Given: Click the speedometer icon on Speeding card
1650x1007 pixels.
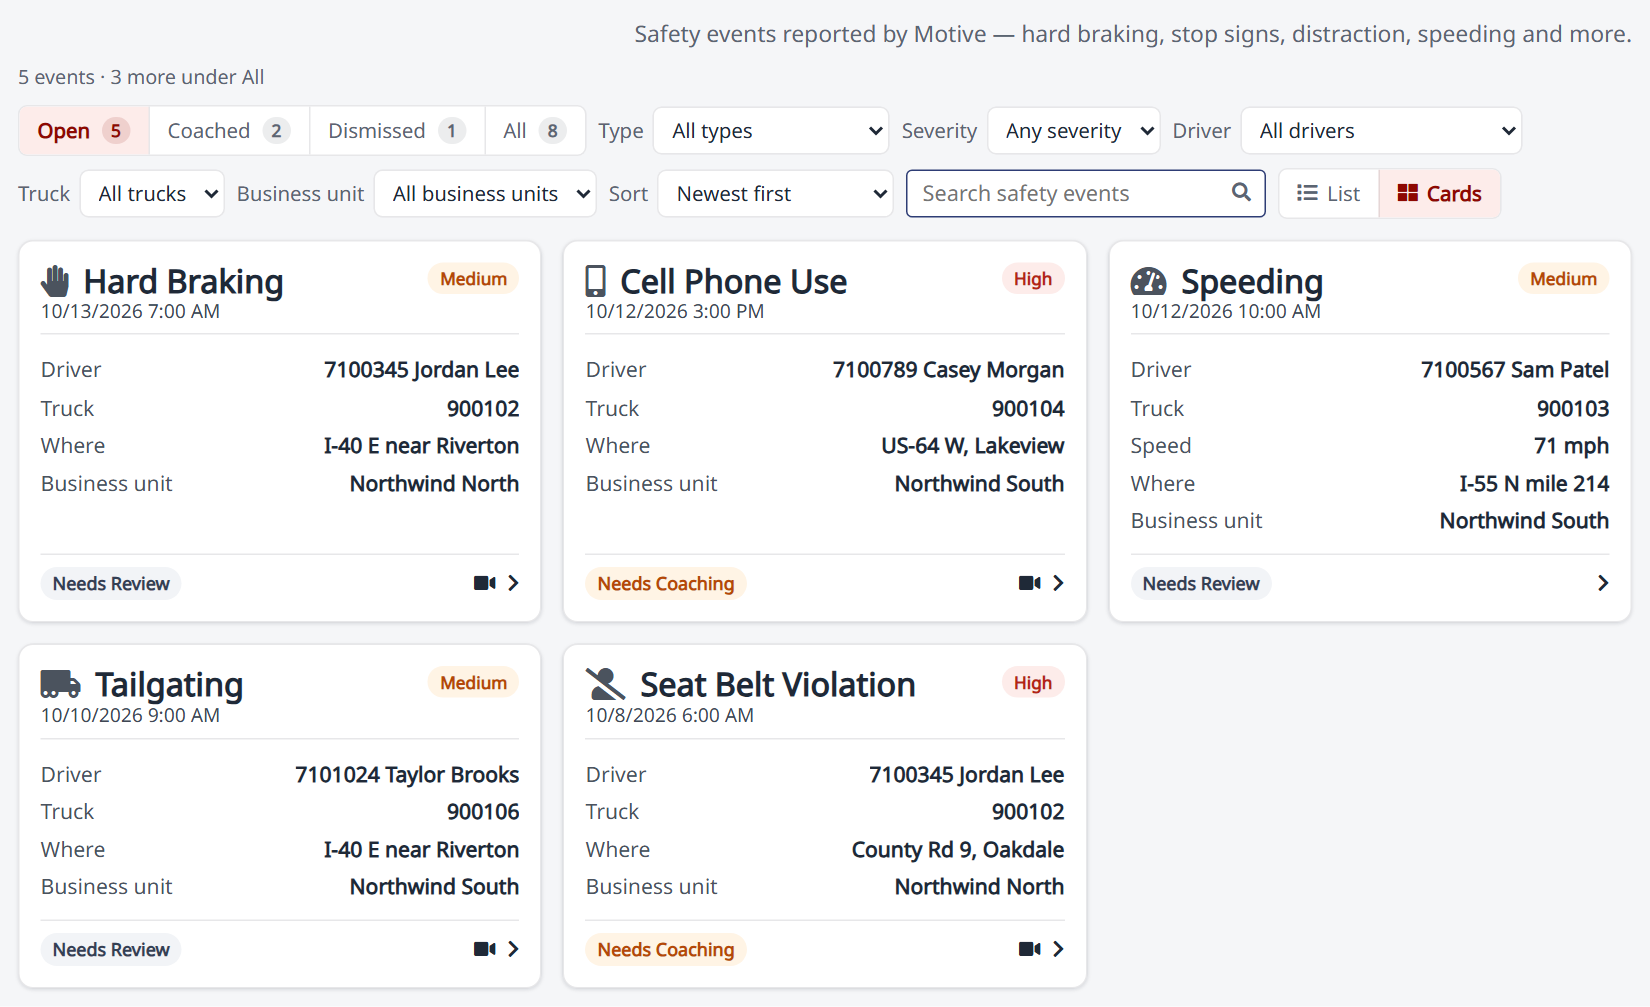Looking at the screenshot, I should [x=1148, y=281].
